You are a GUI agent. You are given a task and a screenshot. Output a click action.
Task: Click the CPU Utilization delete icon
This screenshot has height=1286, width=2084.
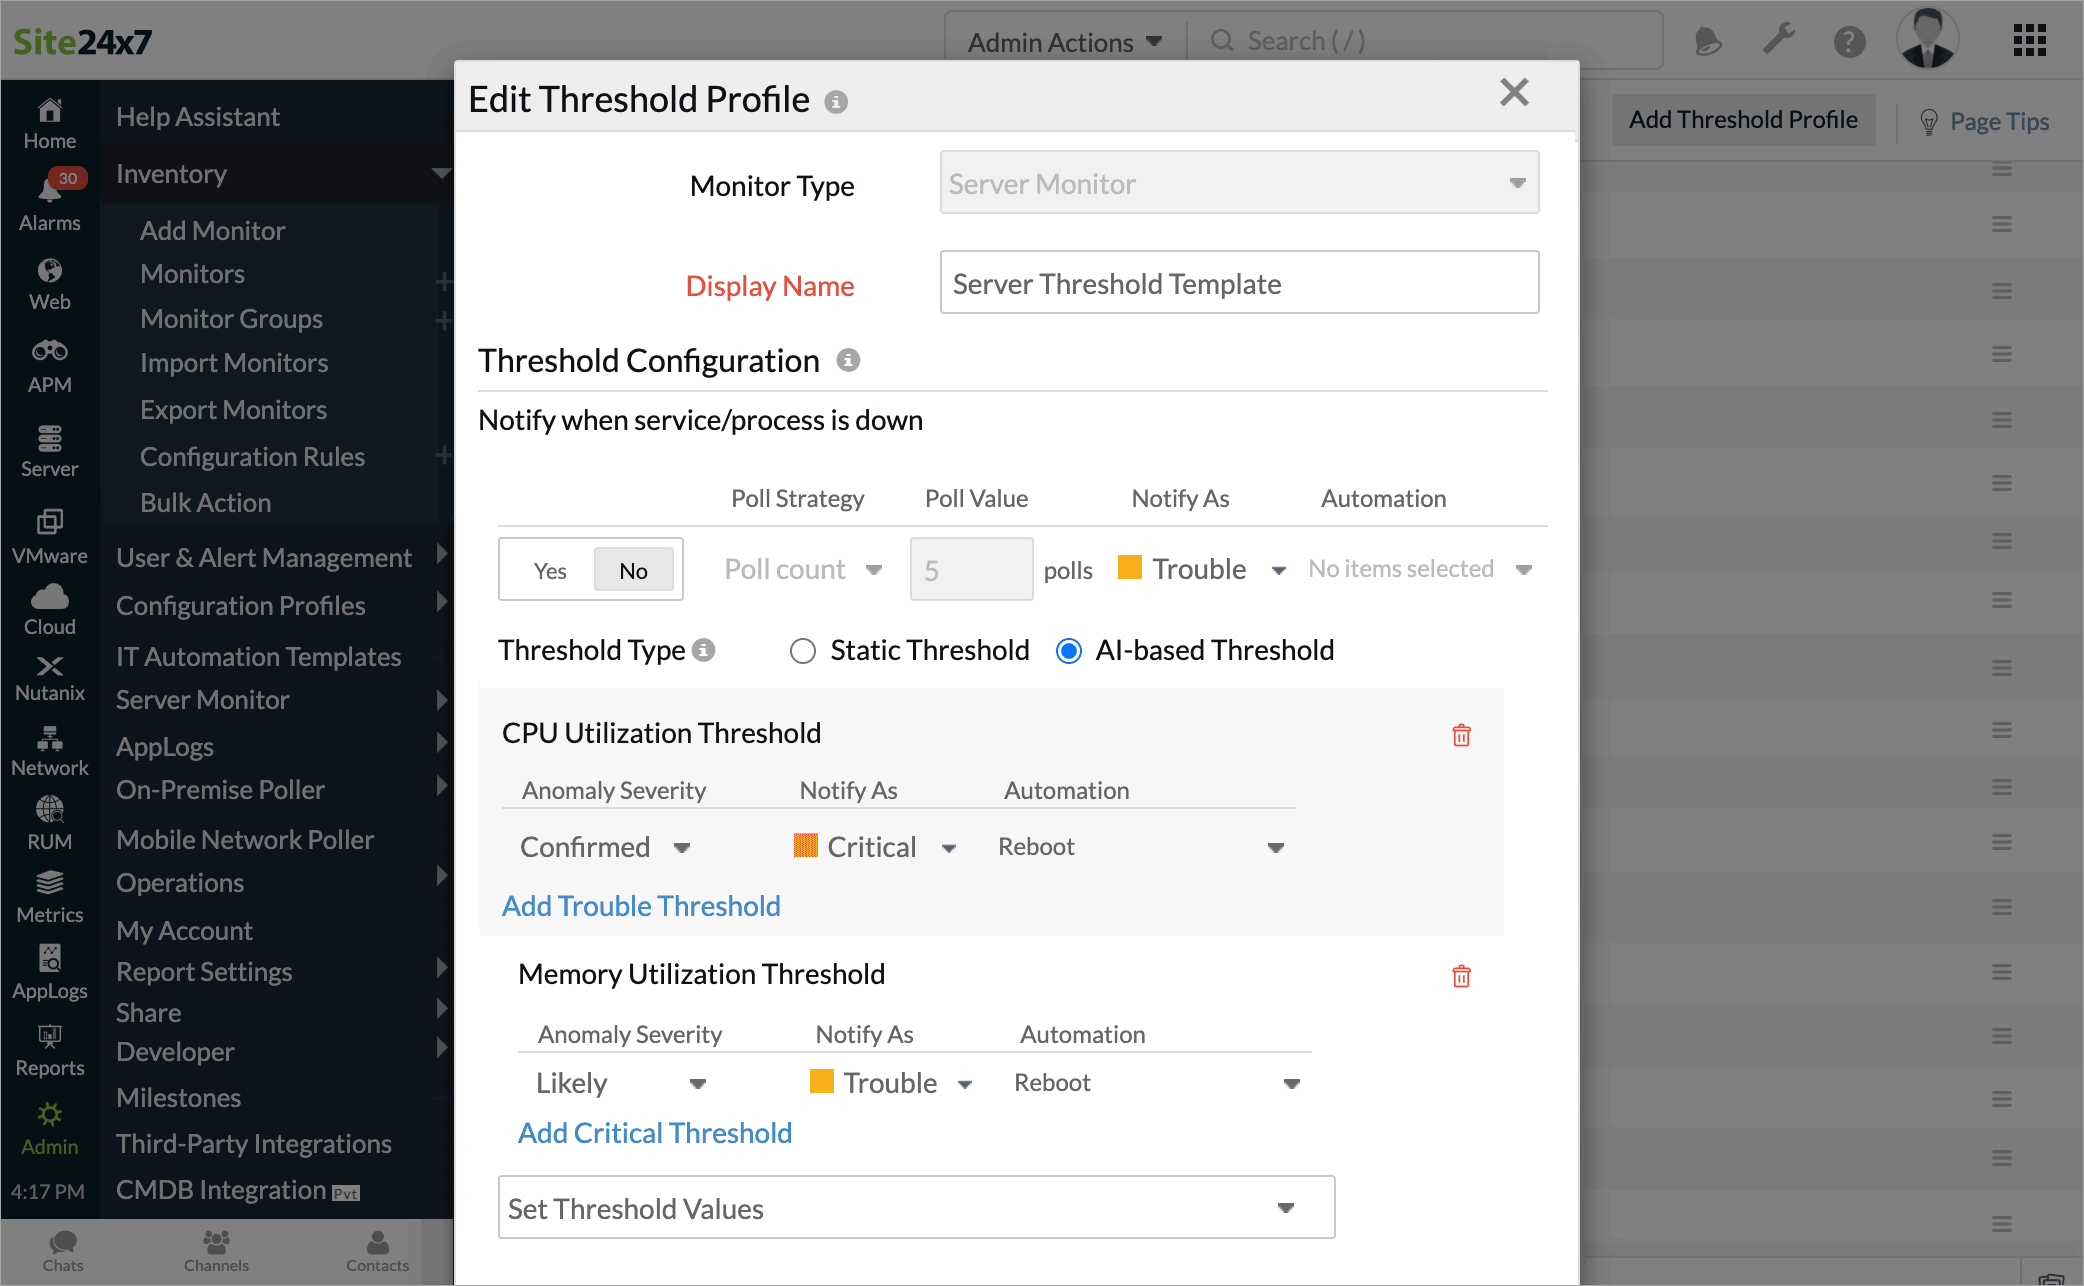1462,735
